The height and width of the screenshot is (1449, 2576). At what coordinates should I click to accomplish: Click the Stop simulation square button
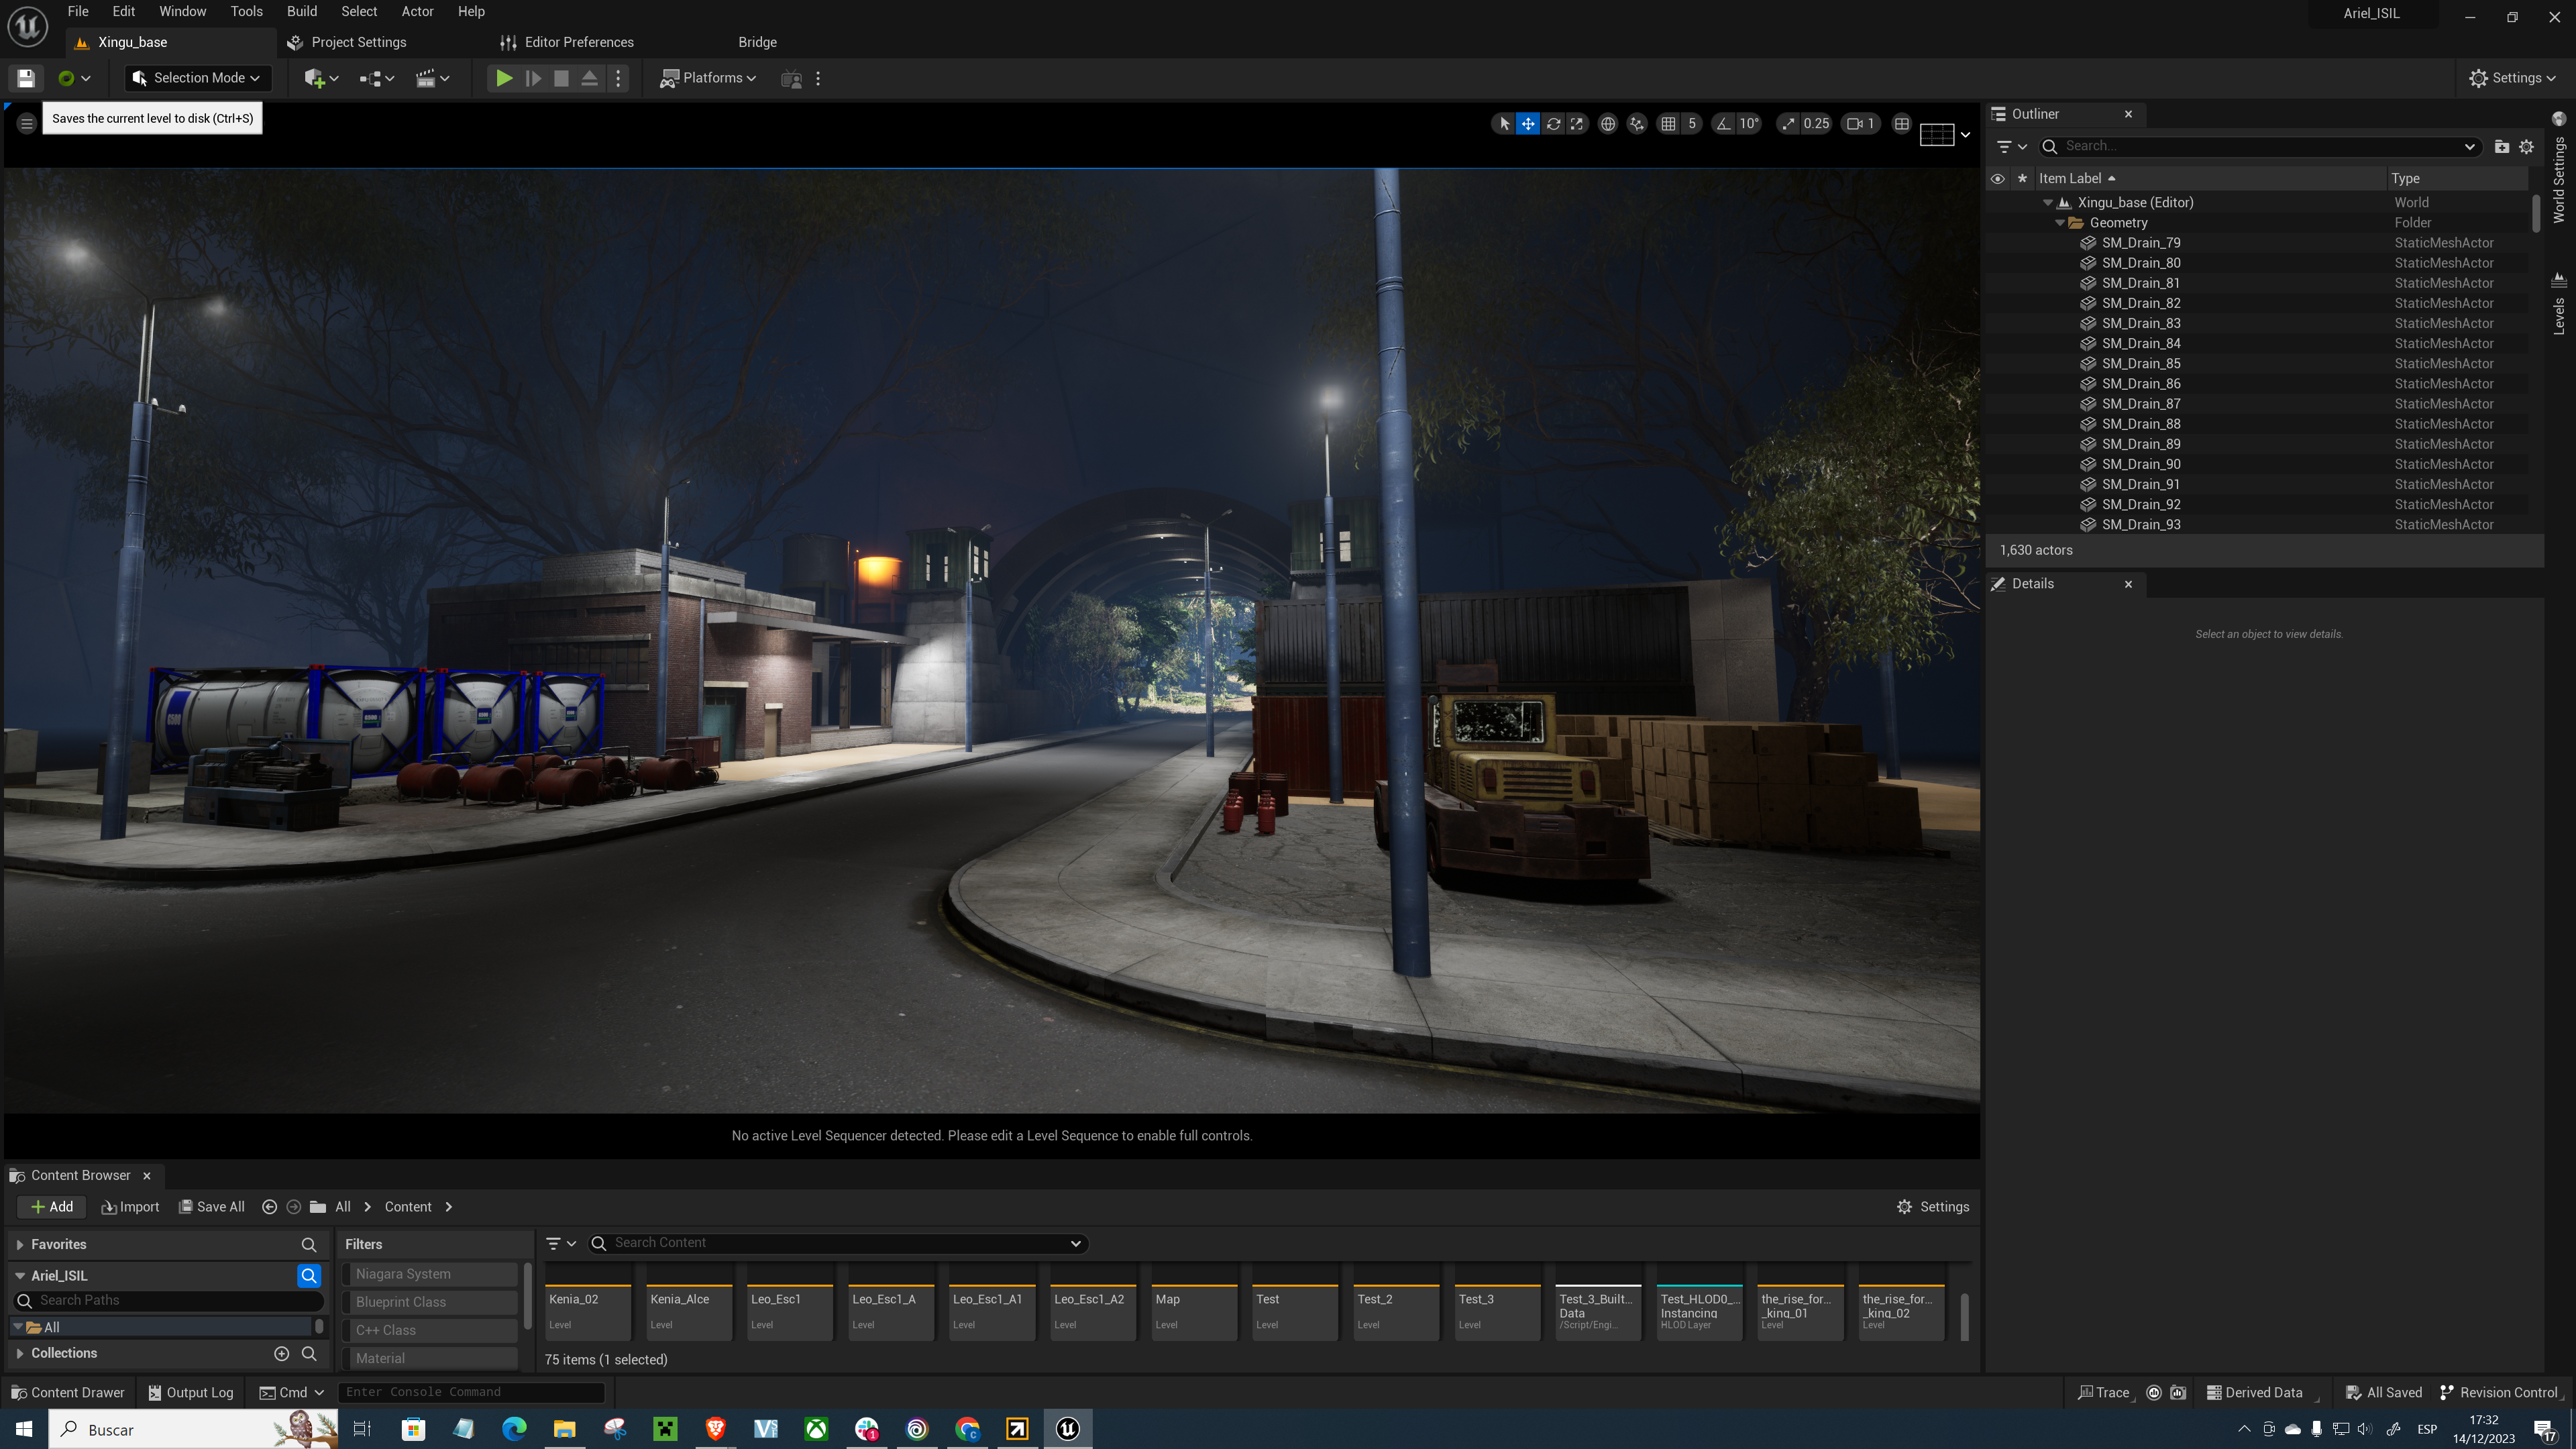(x=561, y=78)
